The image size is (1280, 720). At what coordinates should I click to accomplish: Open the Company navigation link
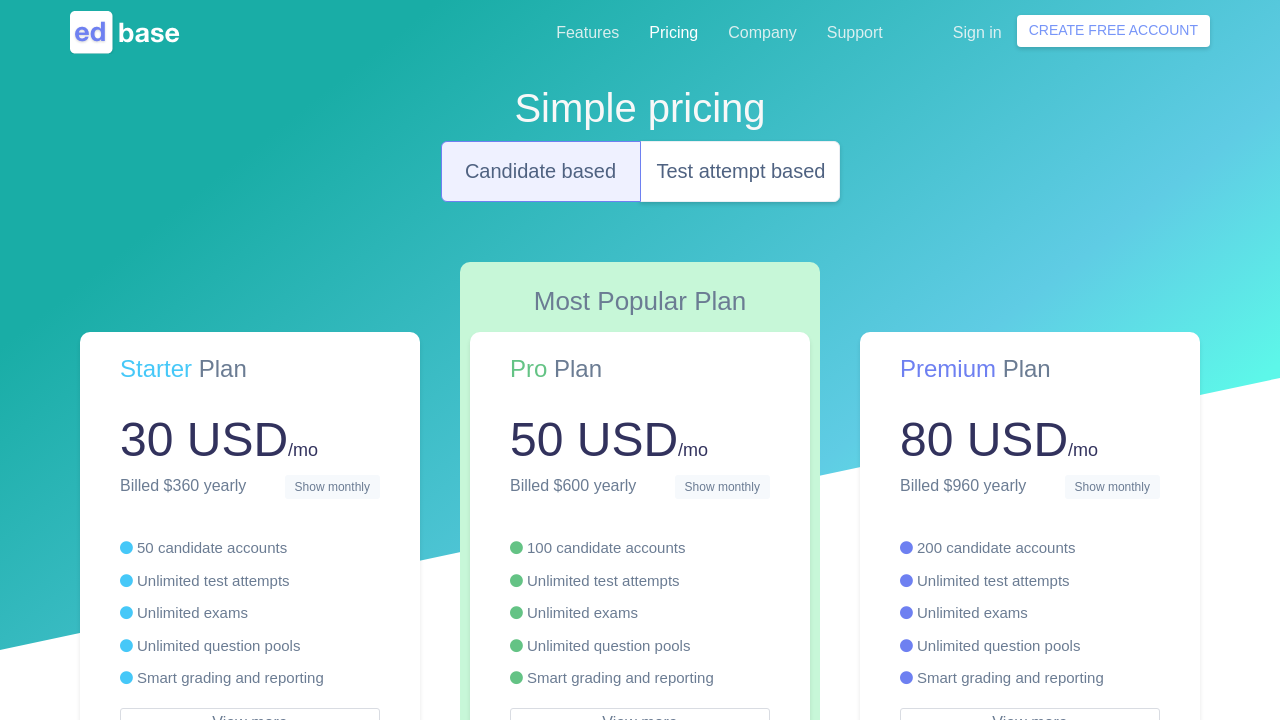pos(762,32)
